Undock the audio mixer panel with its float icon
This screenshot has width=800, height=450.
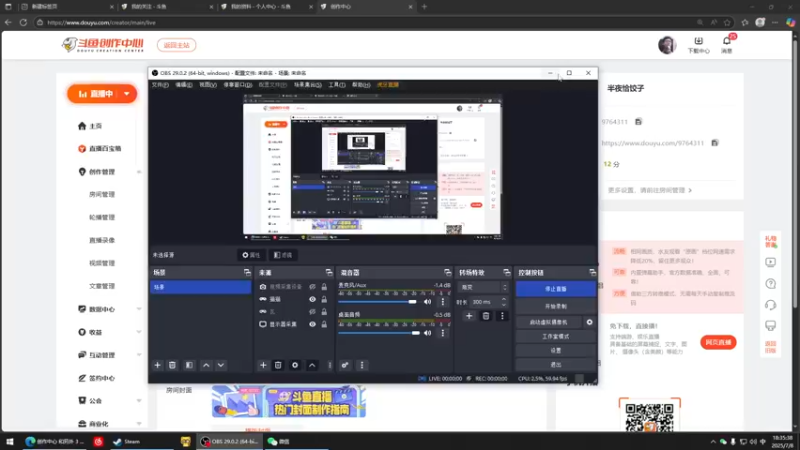point(447,272)
